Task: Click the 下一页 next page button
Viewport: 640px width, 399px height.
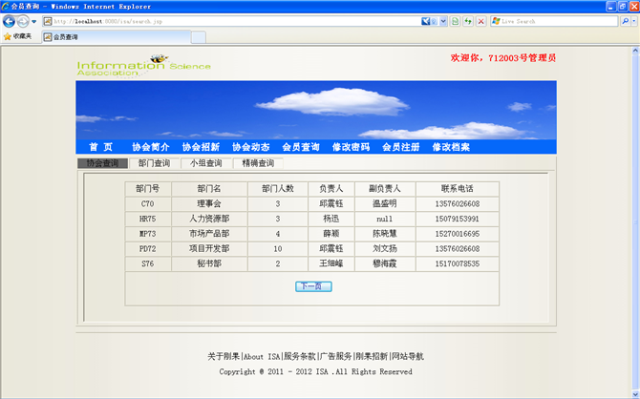Action: click(x=313, y=286)
